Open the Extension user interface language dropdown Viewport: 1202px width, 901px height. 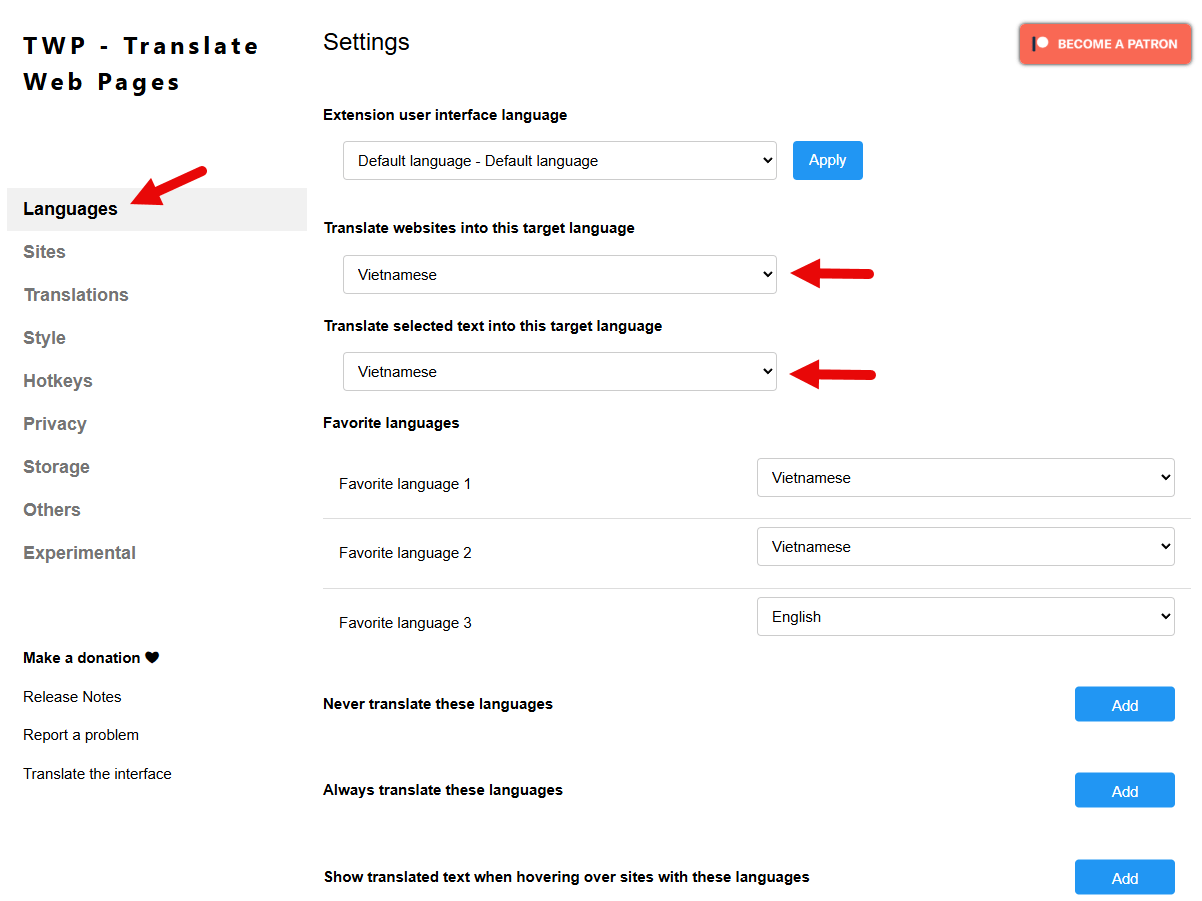(x=560, y=161)
